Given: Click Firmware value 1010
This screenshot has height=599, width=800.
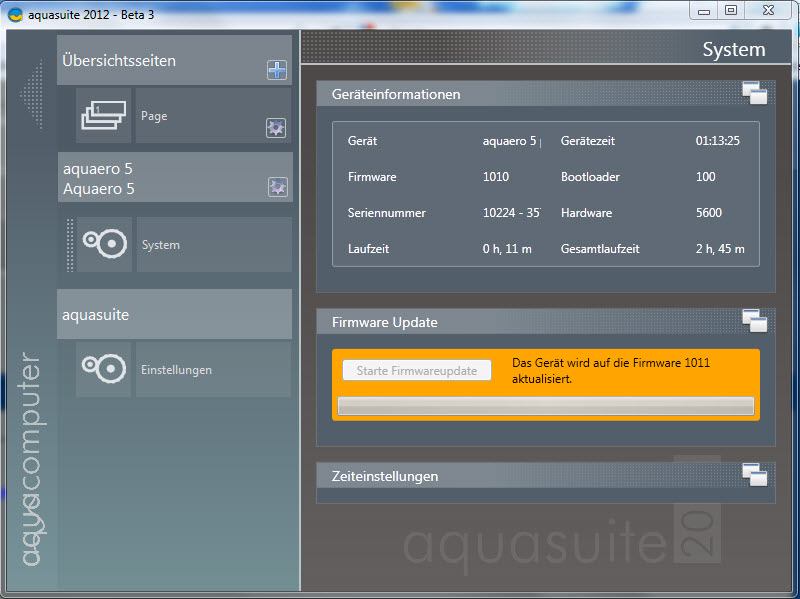Looking at the screenshot, I should tap(496, 177).
